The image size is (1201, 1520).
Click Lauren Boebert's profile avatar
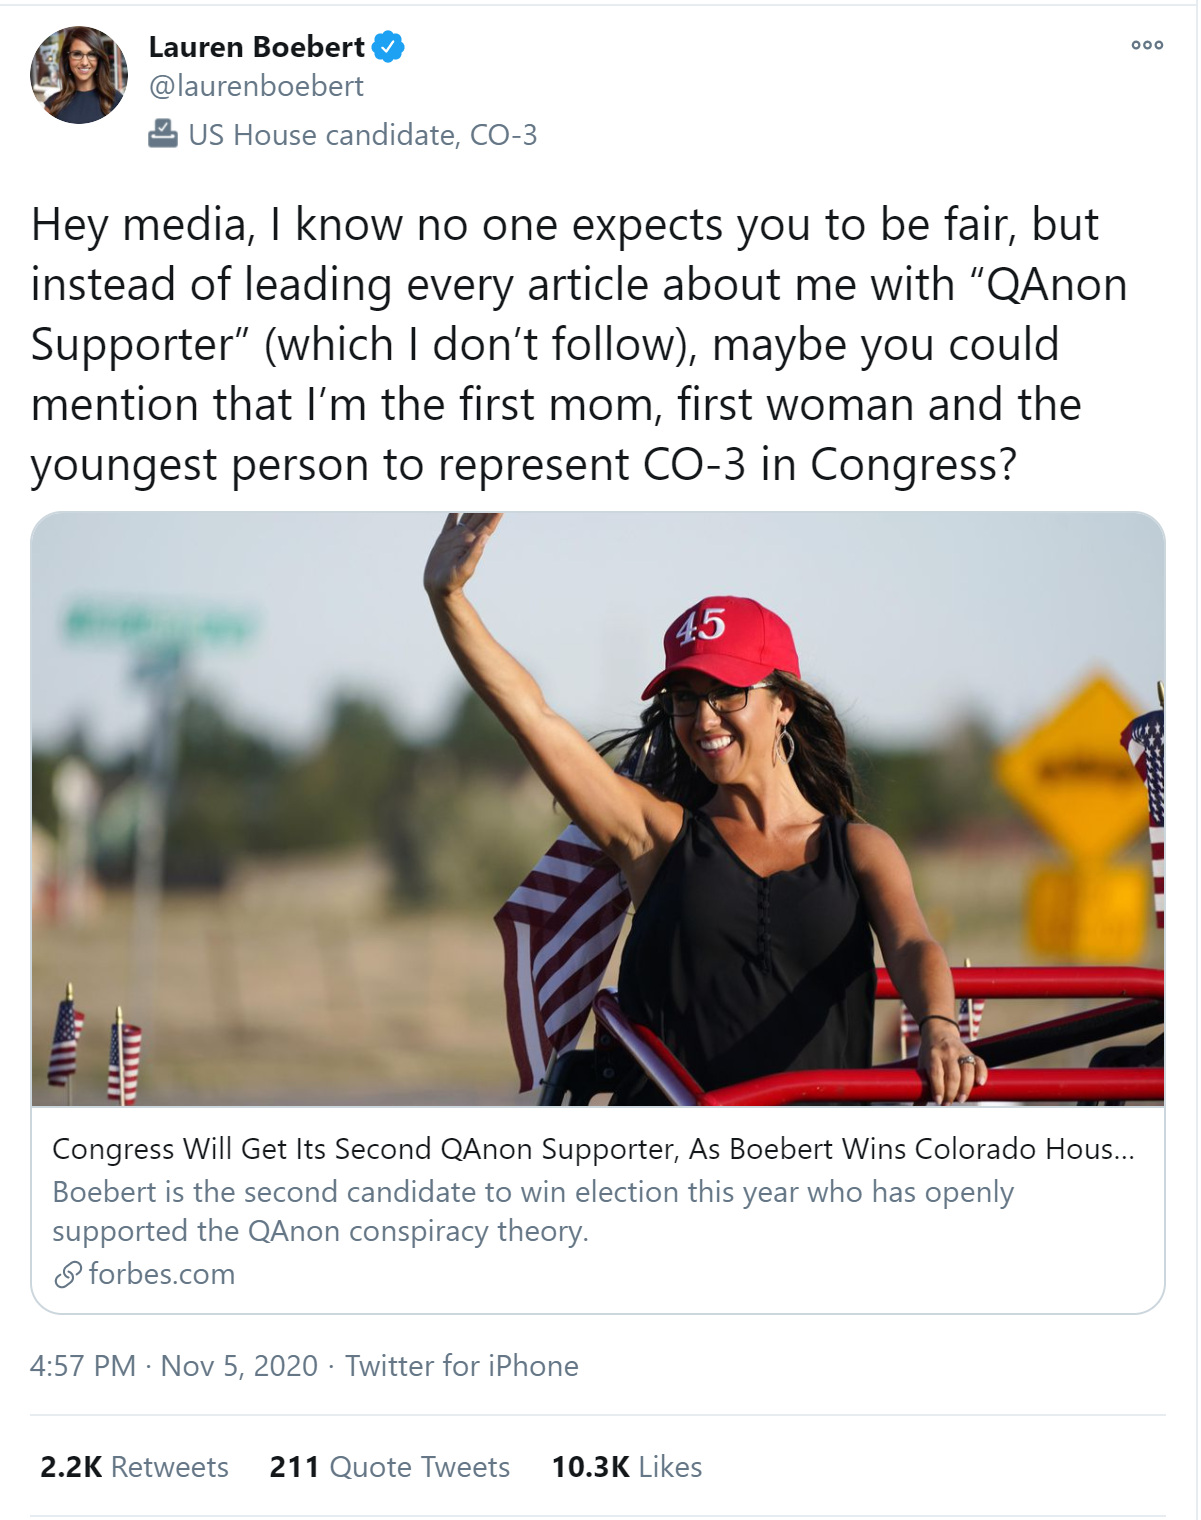[80, 75]
